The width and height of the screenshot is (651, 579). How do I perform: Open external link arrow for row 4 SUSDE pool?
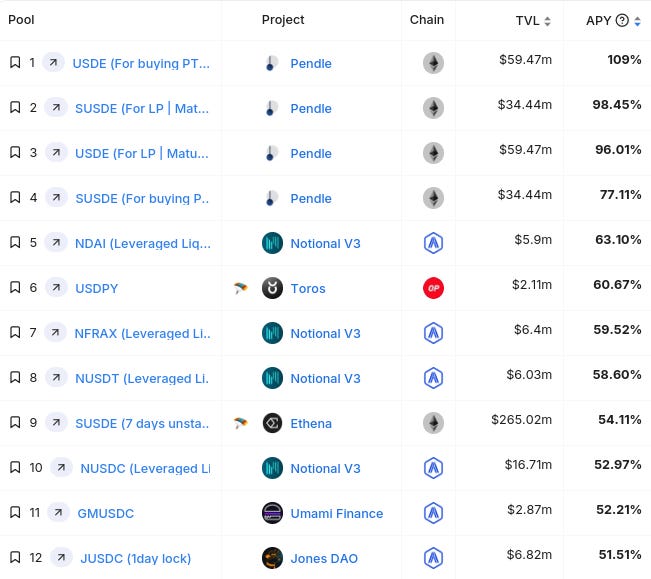coord(56,197)
